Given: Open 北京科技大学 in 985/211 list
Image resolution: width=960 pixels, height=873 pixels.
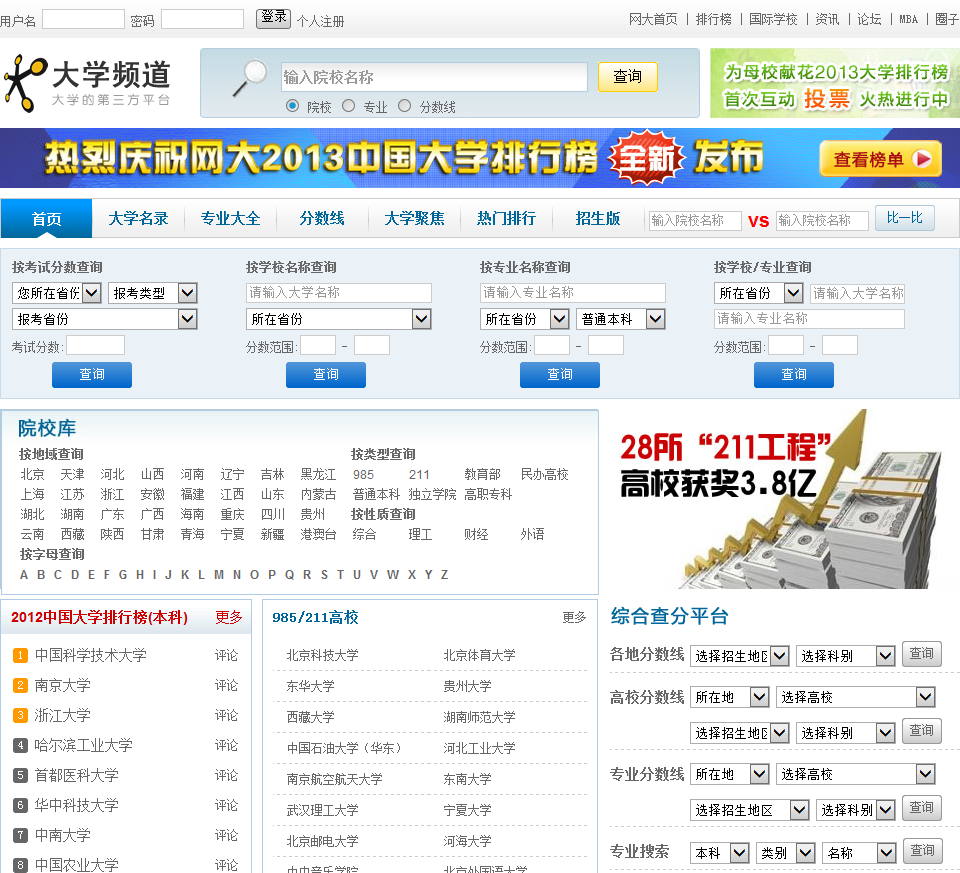Looking at the screenshot, I should click(x=323, y=655).
